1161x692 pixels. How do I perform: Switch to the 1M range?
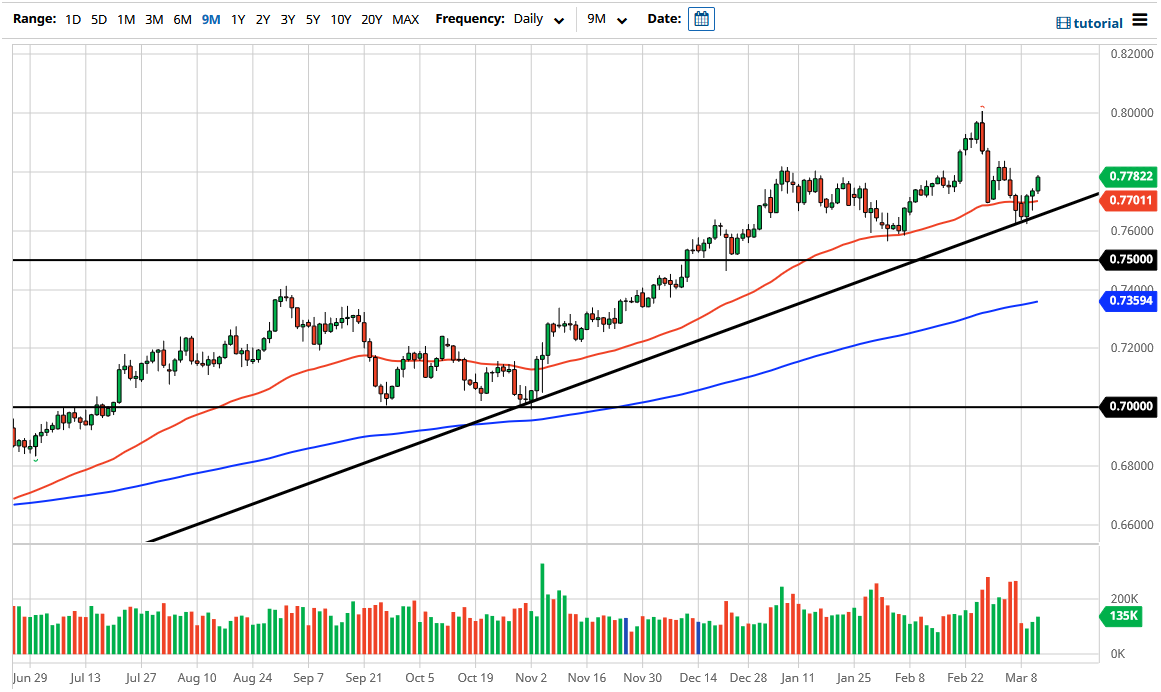(127, 18)
